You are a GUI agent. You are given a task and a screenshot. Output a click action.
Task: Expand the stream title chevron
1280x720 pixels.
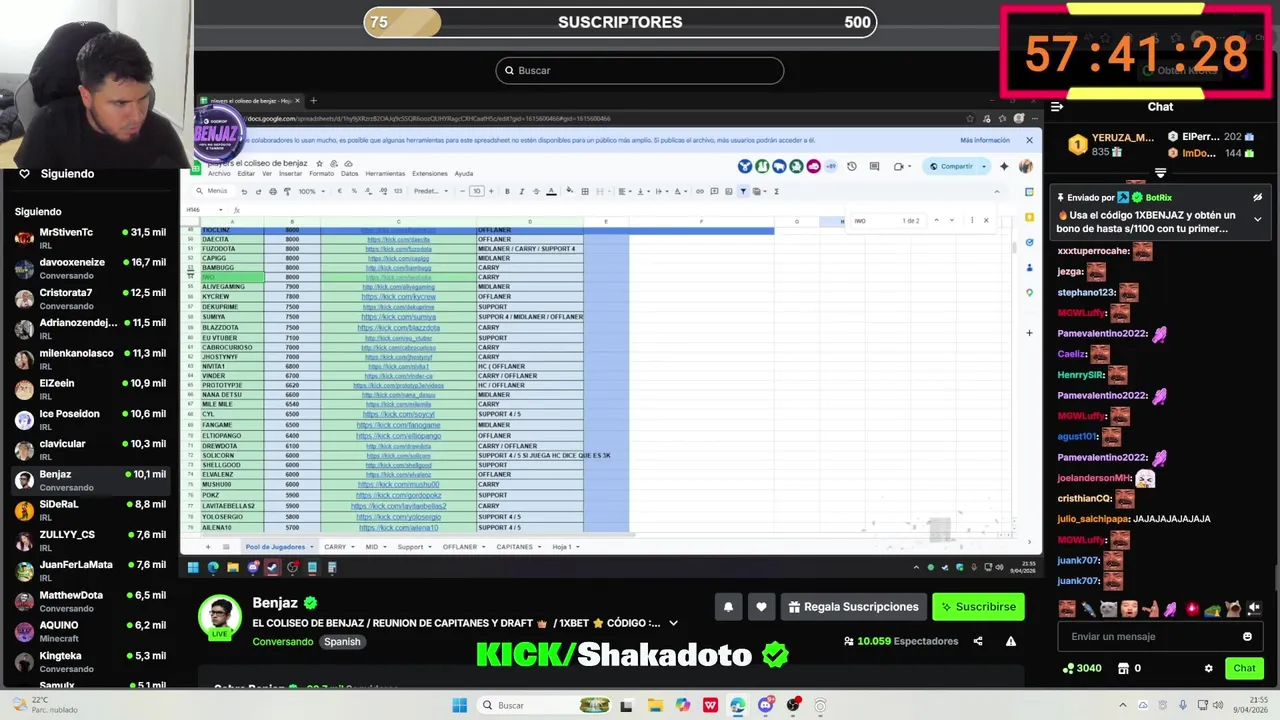click(x=673, y=623)
